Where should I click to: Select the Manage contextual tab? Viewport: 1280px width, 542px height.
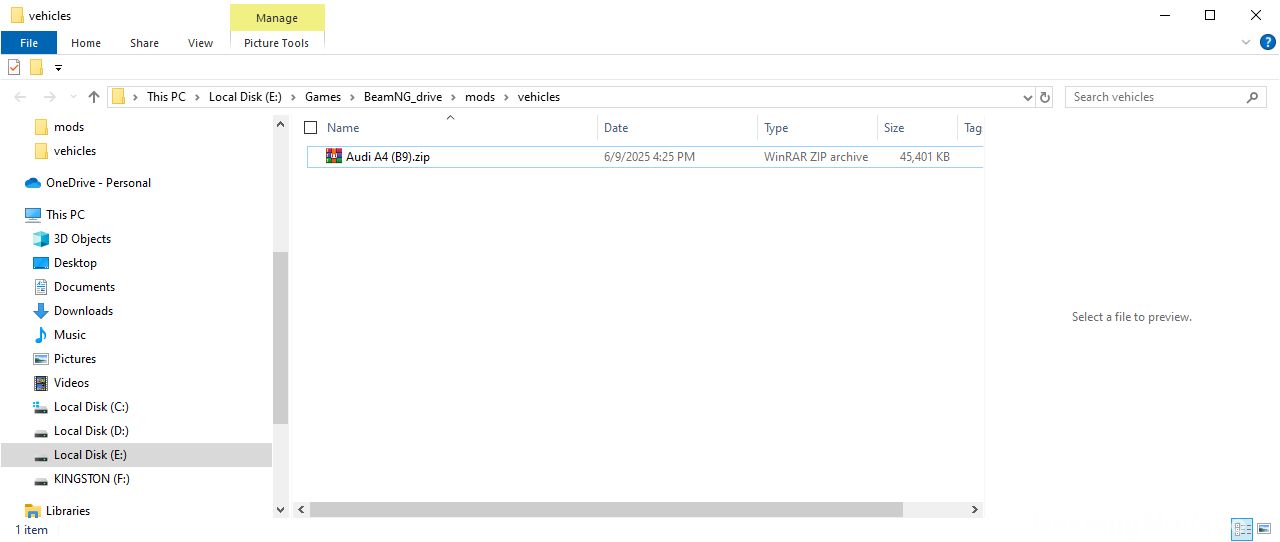[277, 18]
